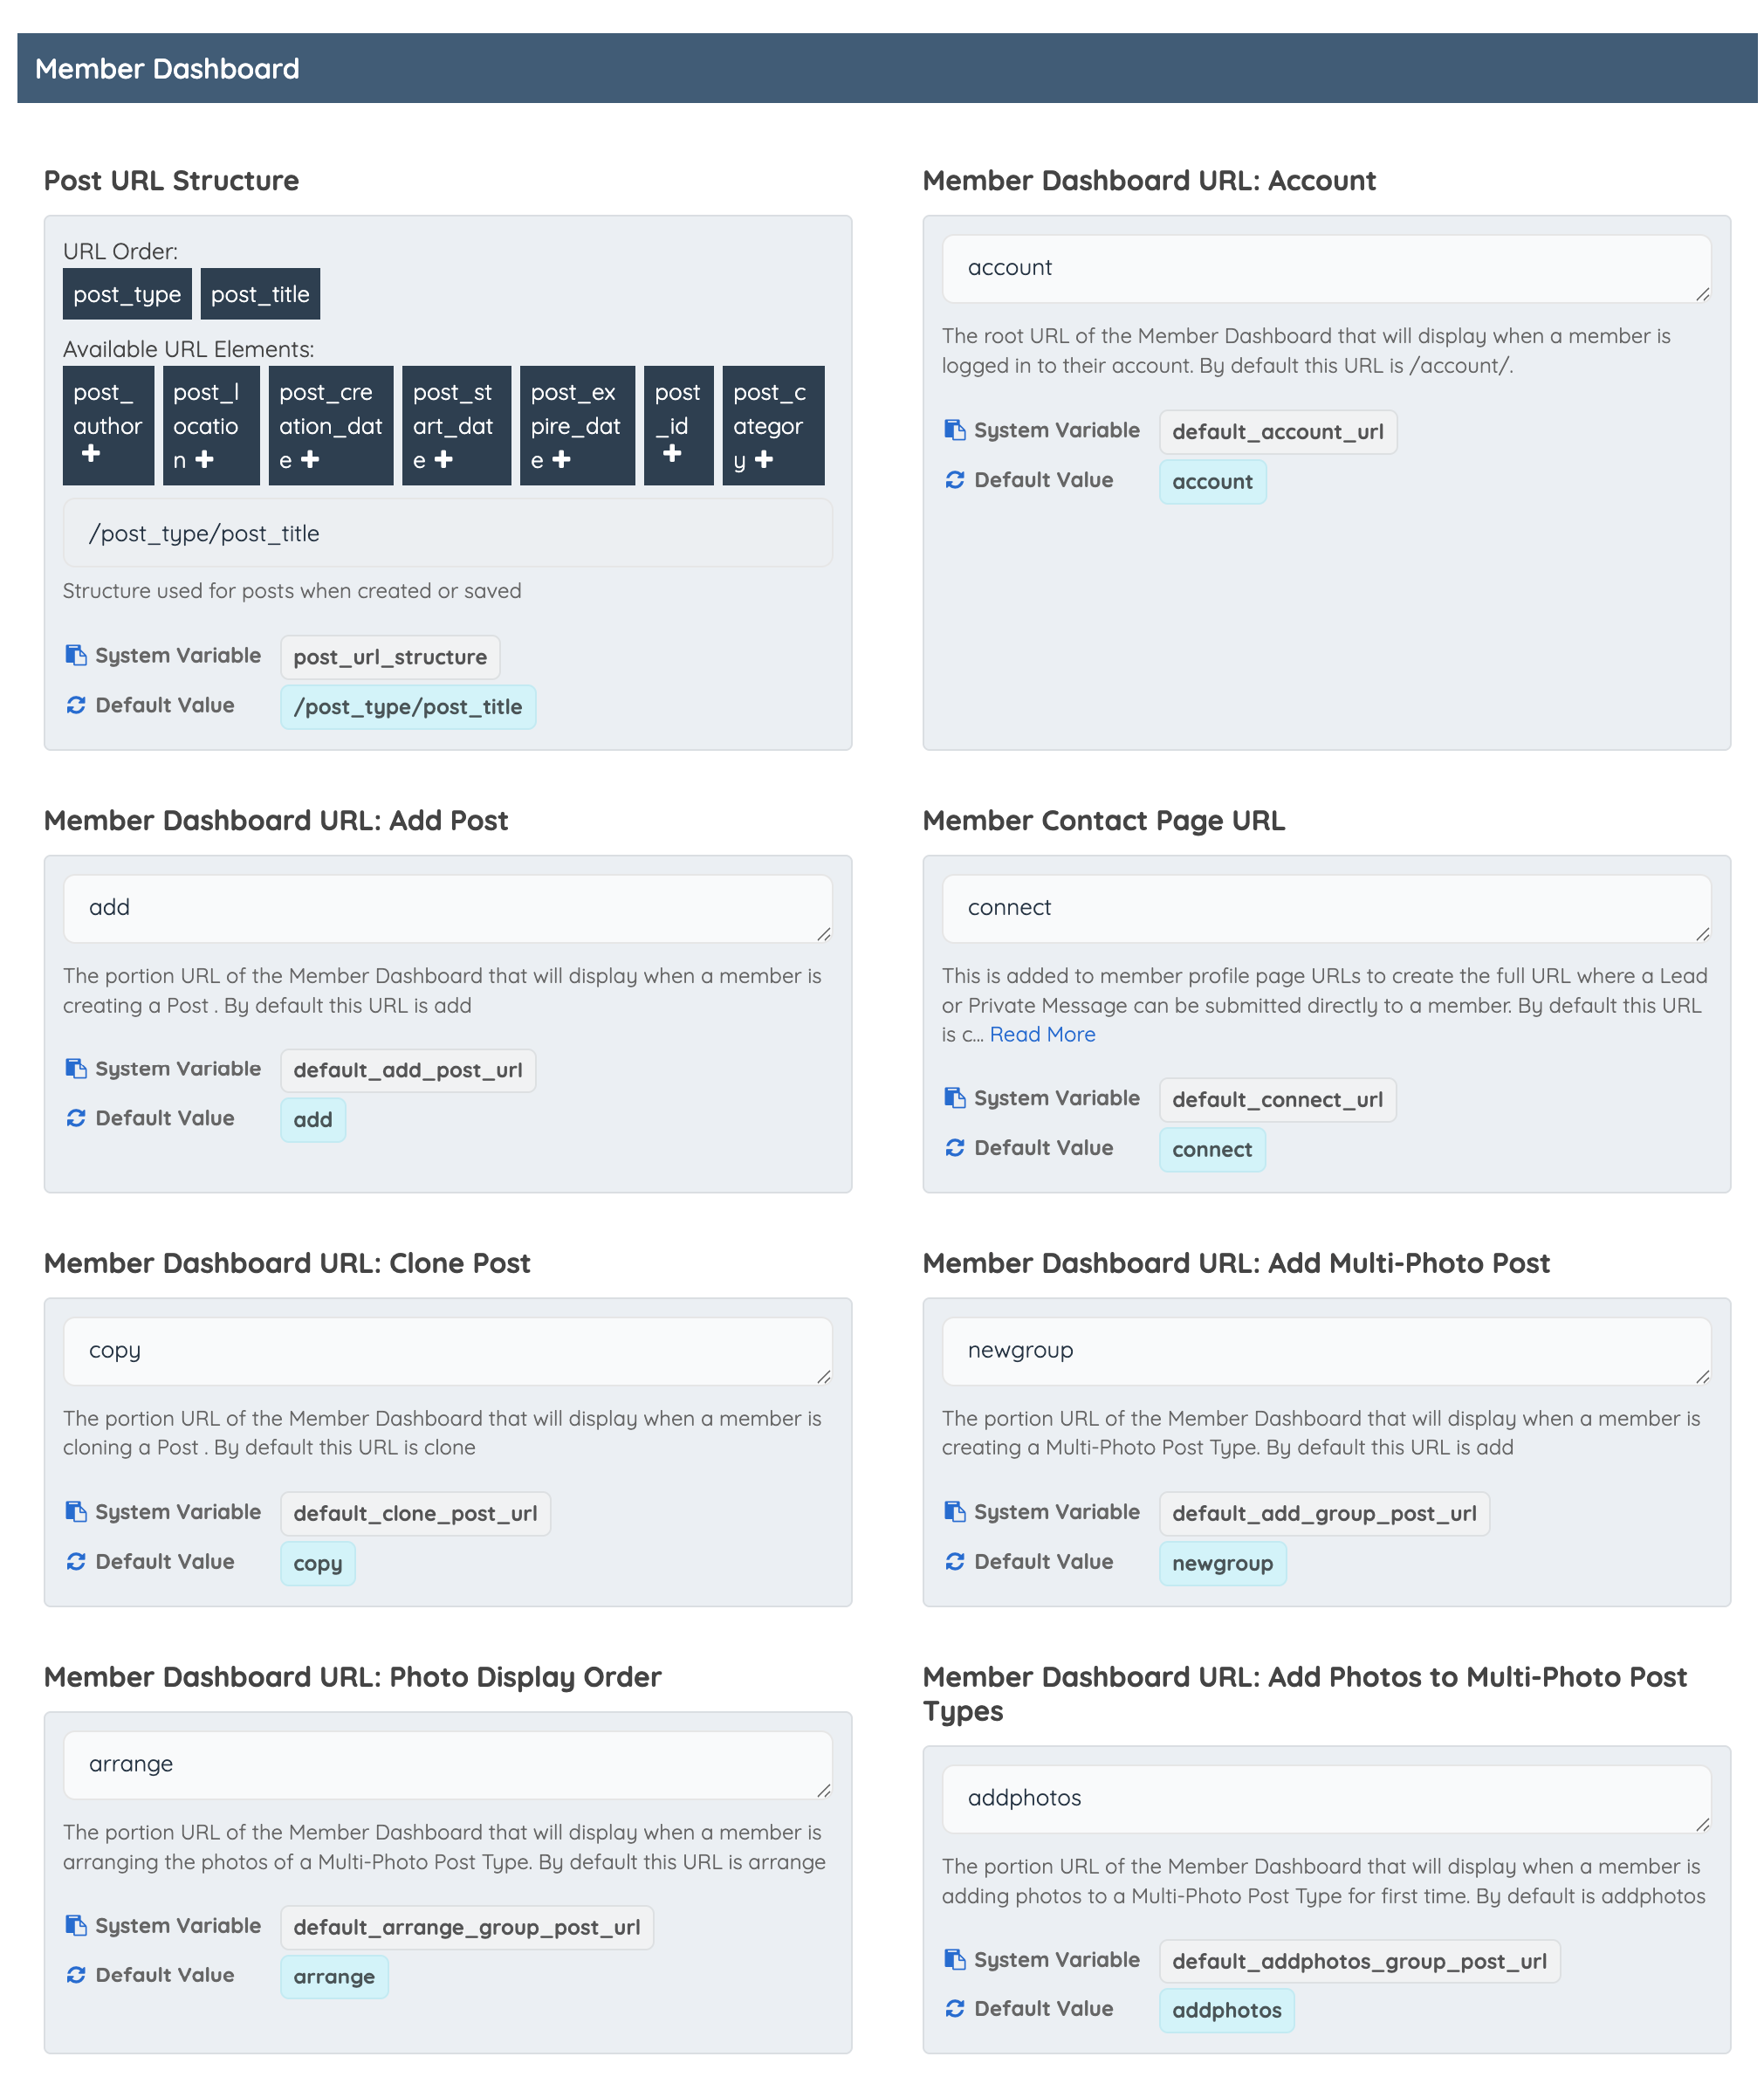The height and width of the screenshot is (2084, 1764).
Task: Click copy icon beside default_connect_url System Variable
Action: 955,1098
